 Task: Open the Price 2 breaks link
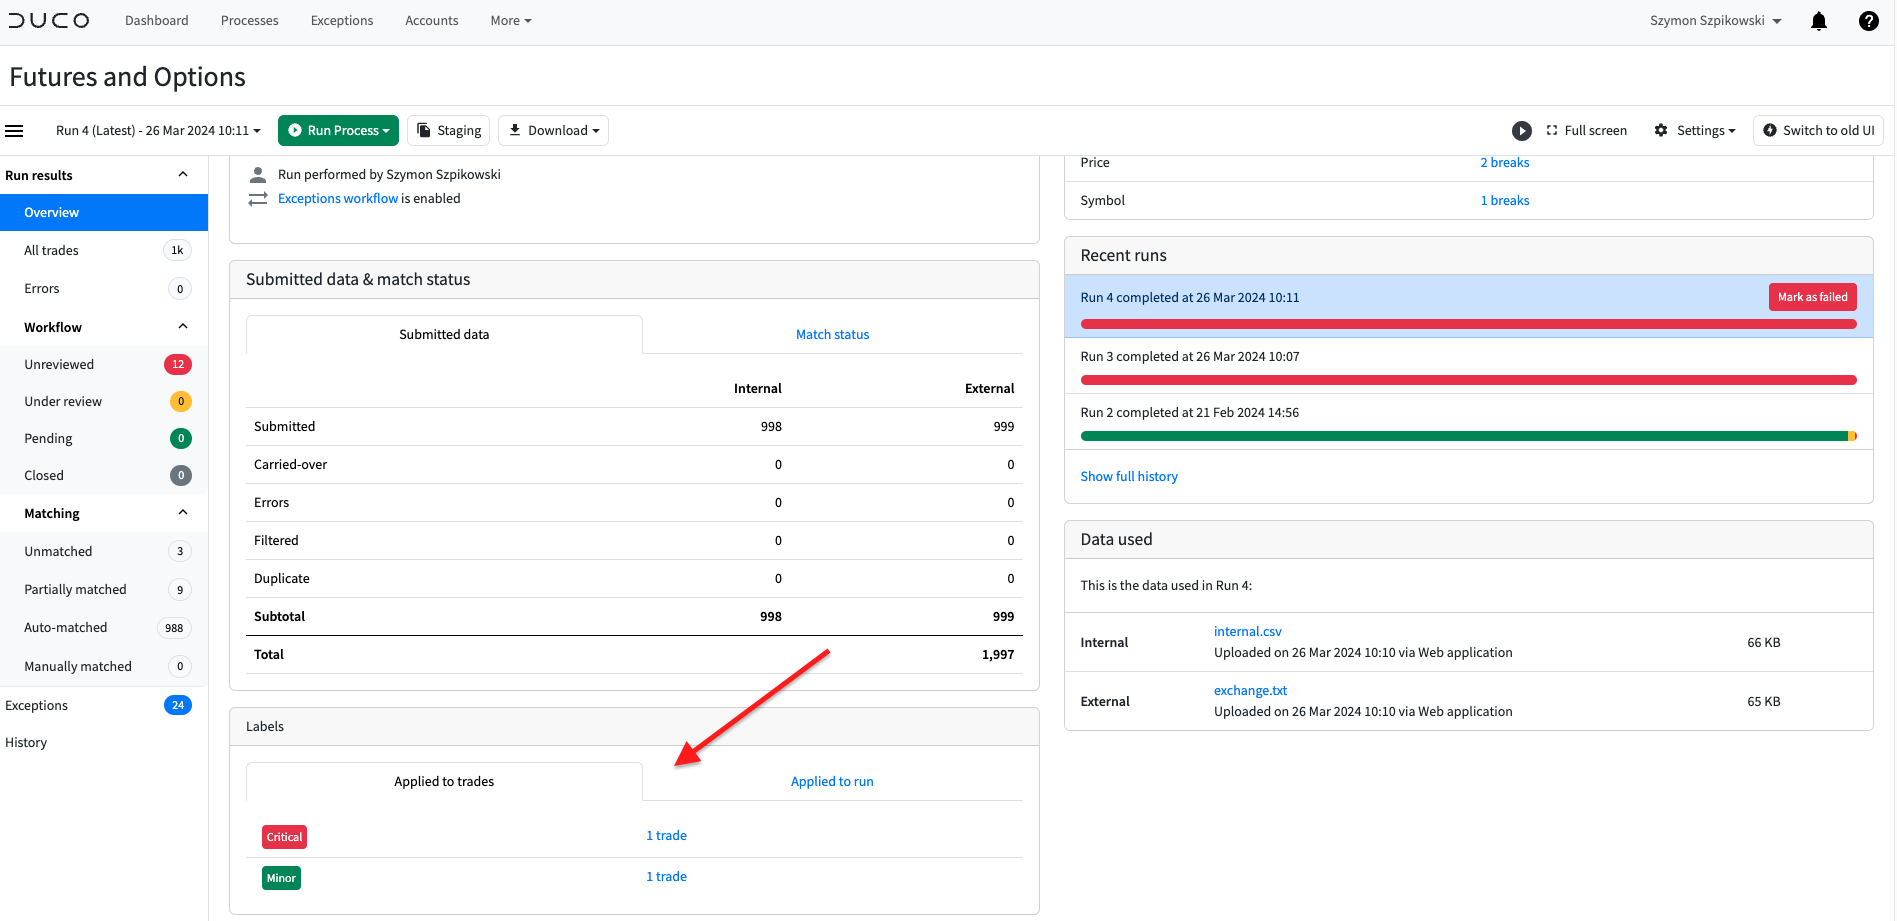[1505, 163]
